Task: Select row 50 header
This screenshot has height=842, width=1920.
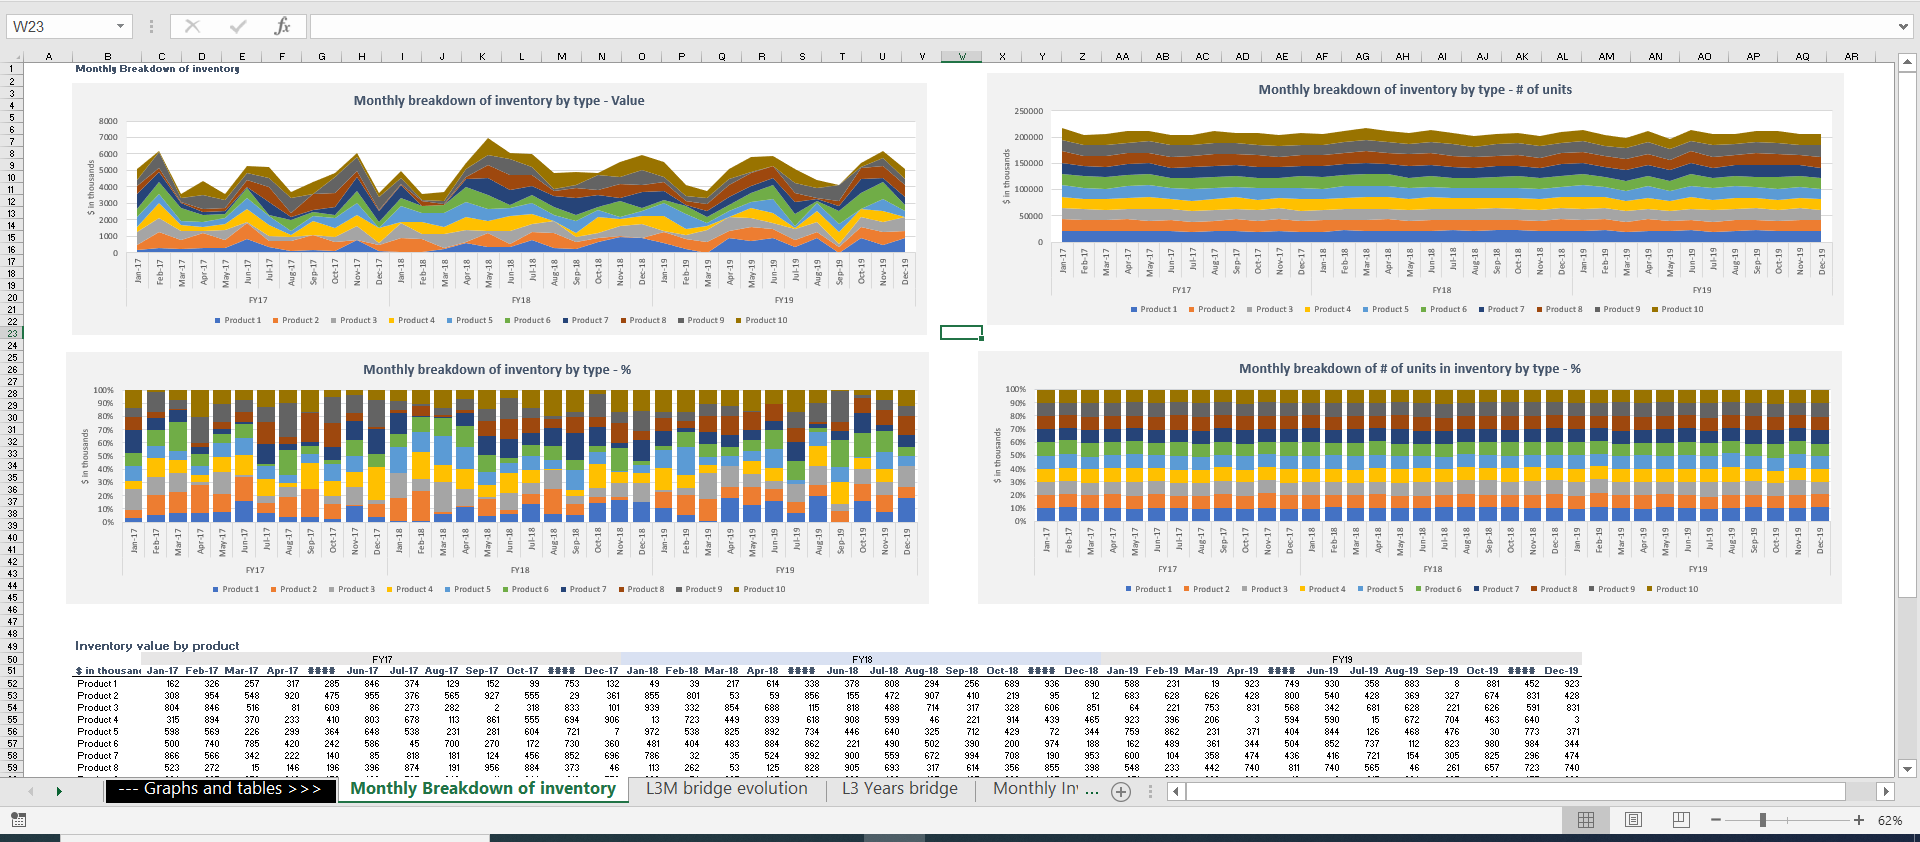Action: pos(12,659)
